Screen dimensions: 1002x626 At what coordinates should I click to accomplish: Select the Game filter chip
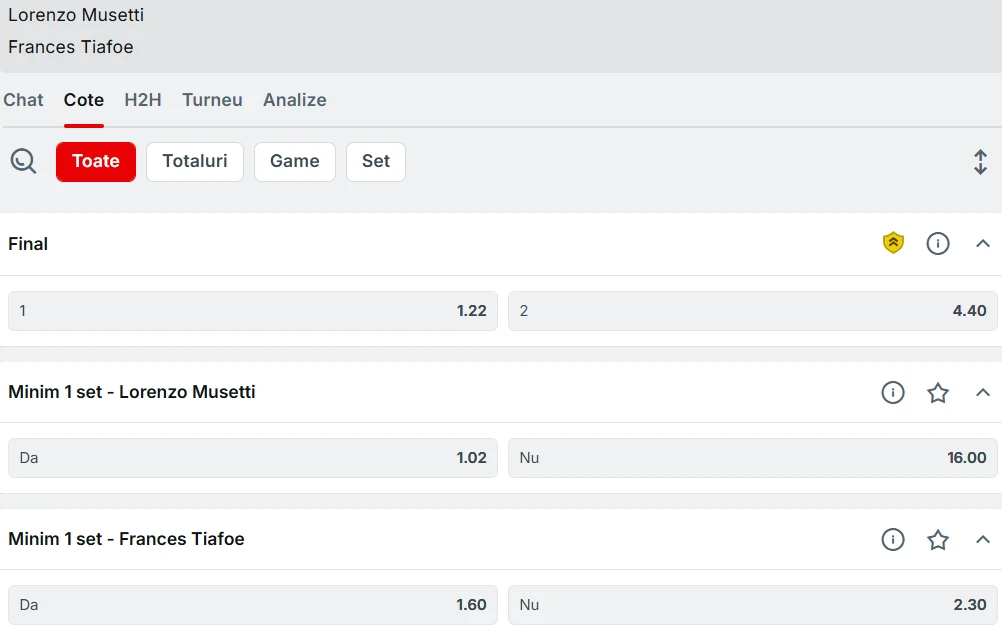pos(295,162)
